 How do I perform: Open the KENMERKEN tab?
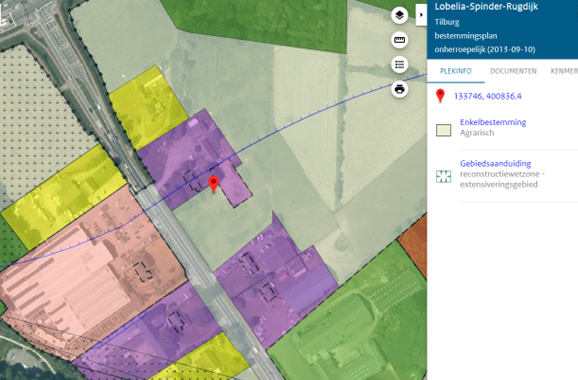point(564,71)
